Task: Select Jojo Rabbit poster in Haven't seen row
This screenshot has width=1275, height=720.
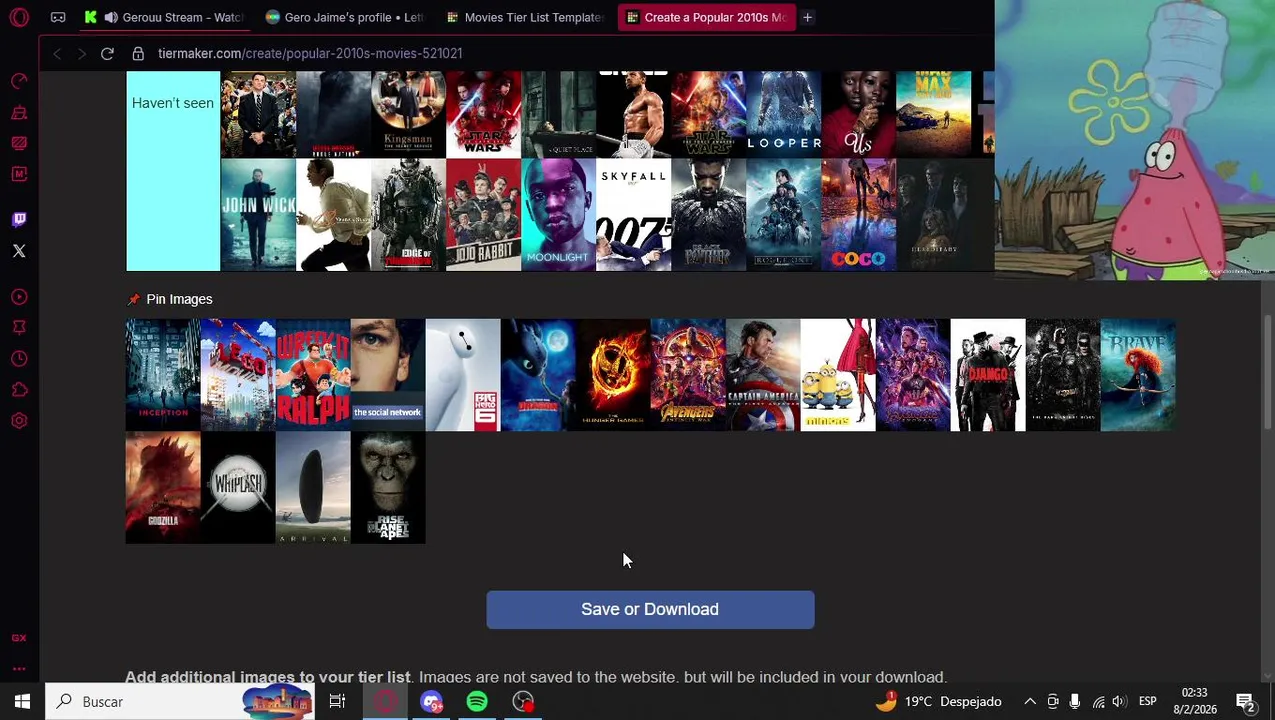Action: 484,215
